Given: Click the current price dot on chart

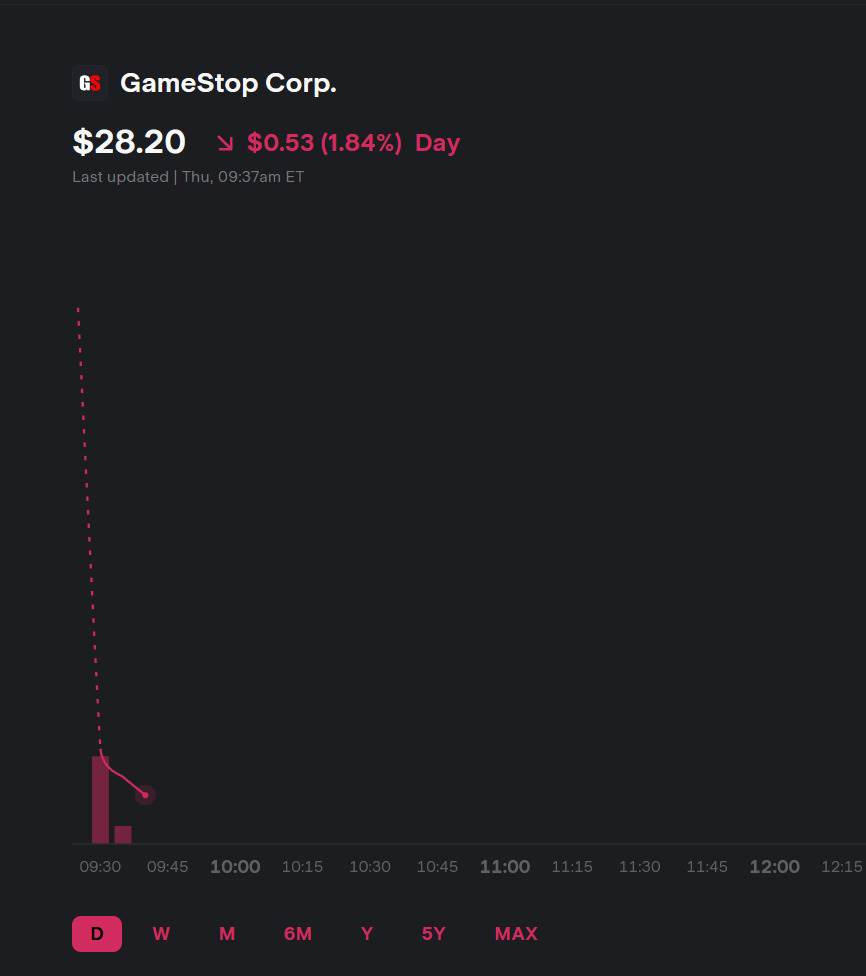Looking at the screenshot, I should point(145,795).
